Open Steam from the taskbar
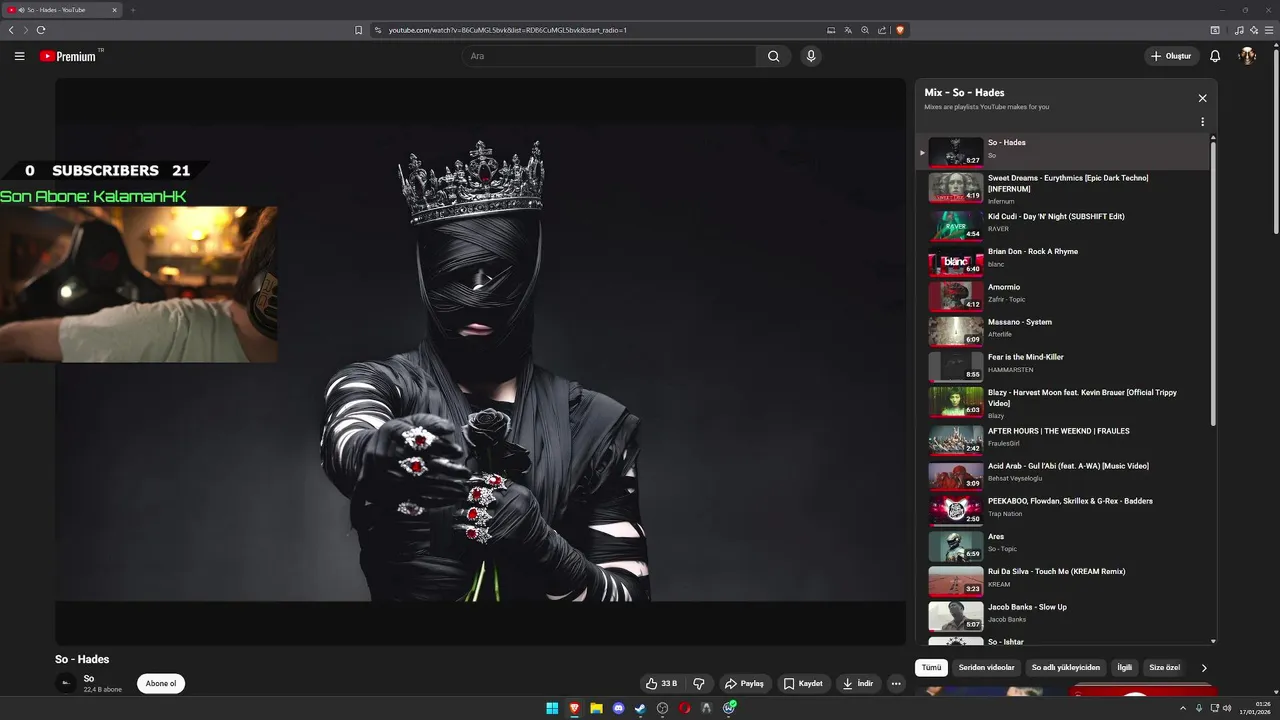 (x=640, y=708)
